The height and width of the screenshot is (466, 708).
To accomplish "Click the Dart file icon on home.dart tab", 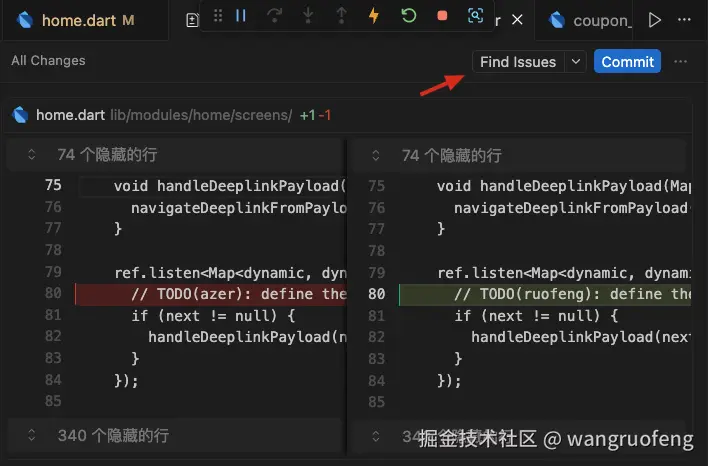I will tap(25, 20).
